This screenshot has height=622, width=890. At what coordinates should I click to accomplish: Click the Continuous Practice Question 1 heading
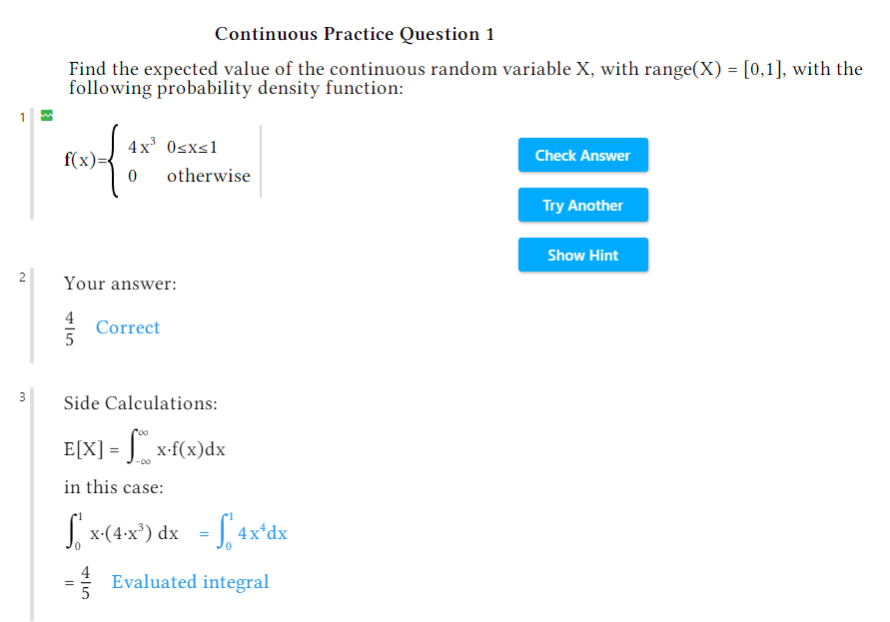click(x=355, y=34)
